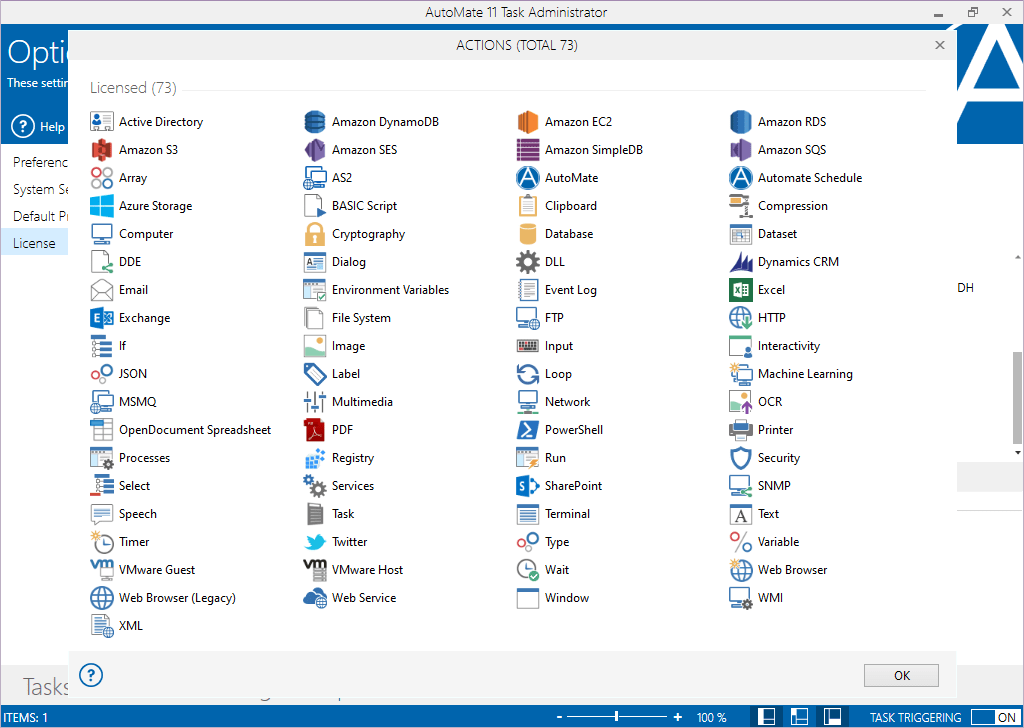Select the third status bar layout icon
Image resolution: width=1024 pixels, height=728 pixels.
832,717
